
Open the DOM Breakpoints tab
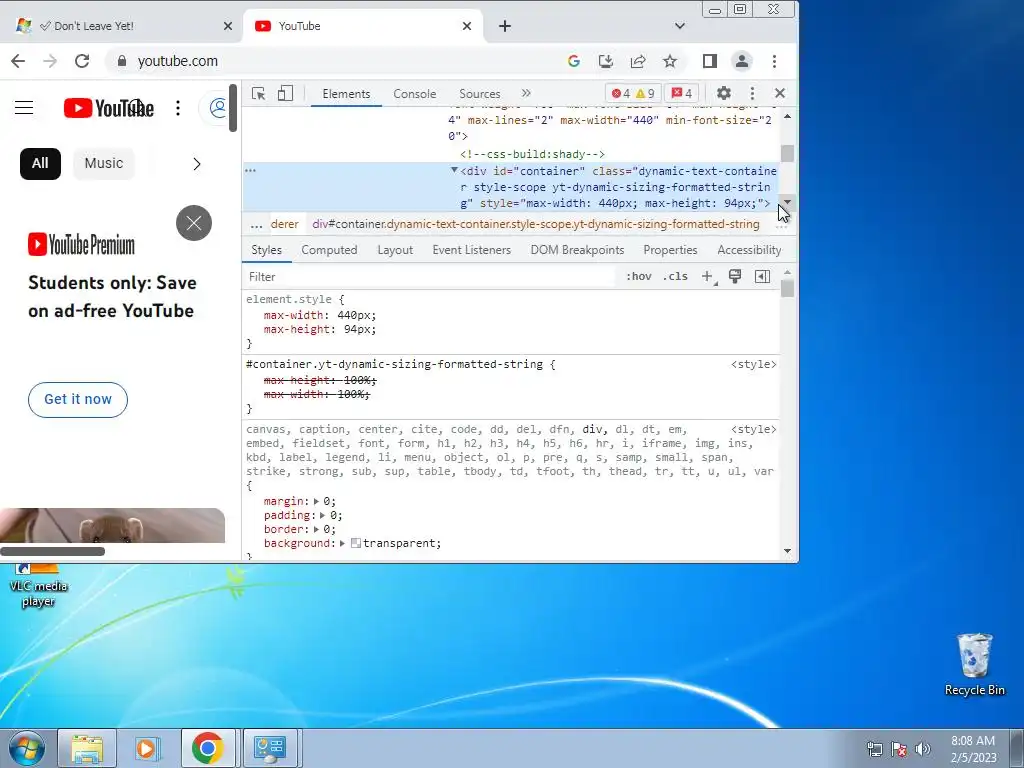pyautogui.click(x=577, y=250)
